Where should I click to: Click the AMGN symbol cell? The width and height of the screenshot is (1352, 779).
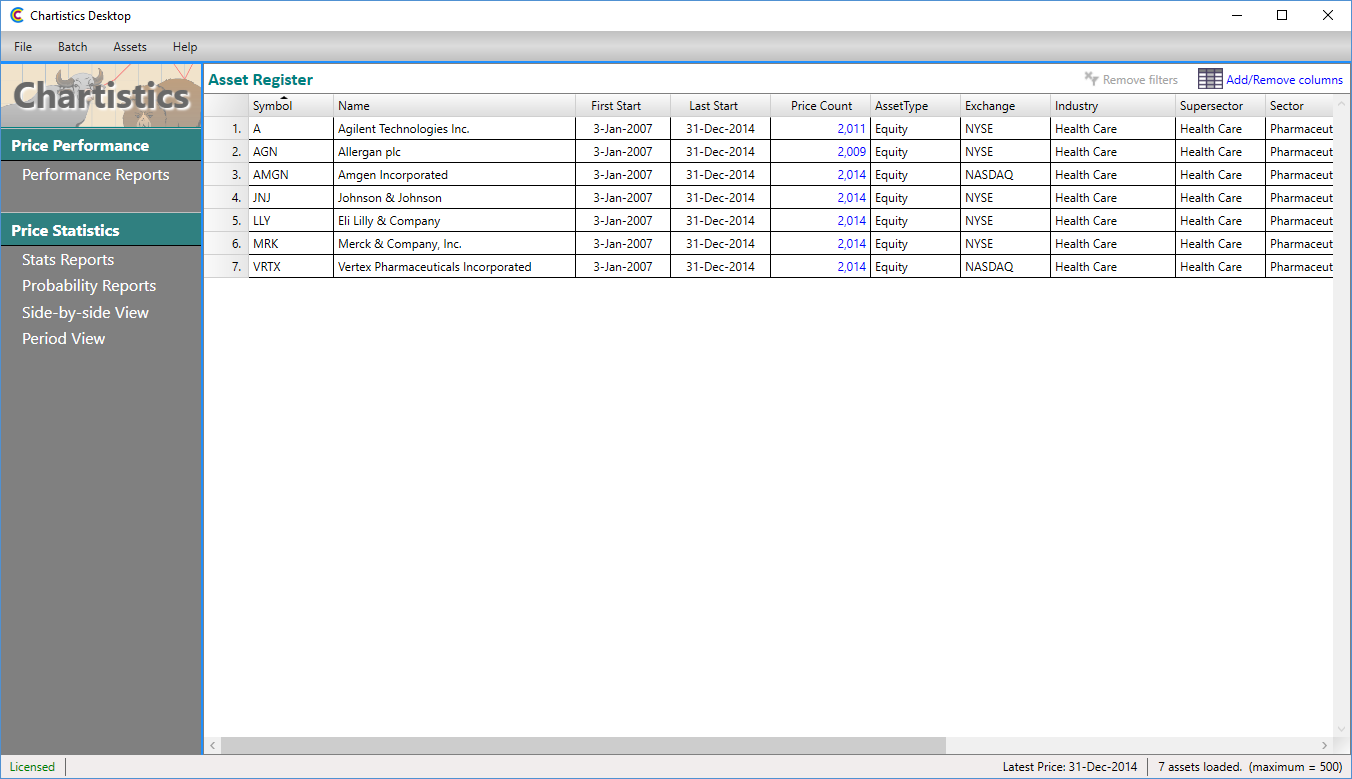(291, 175)
